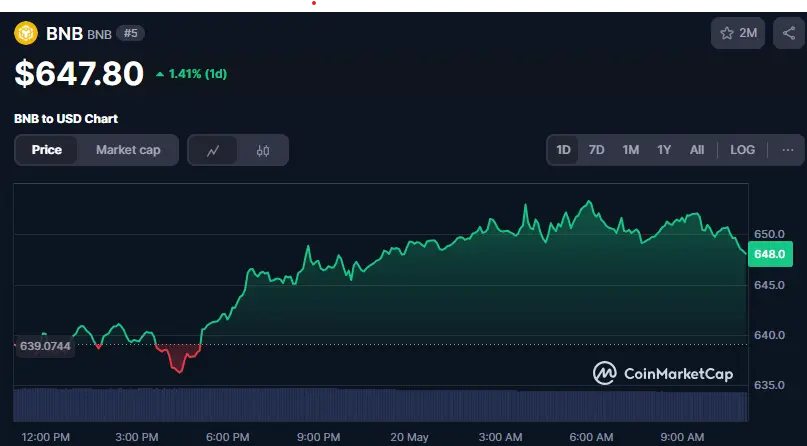Choose the All time range
The width and height of the screenshot is (807, 446).
click(697, 150)
